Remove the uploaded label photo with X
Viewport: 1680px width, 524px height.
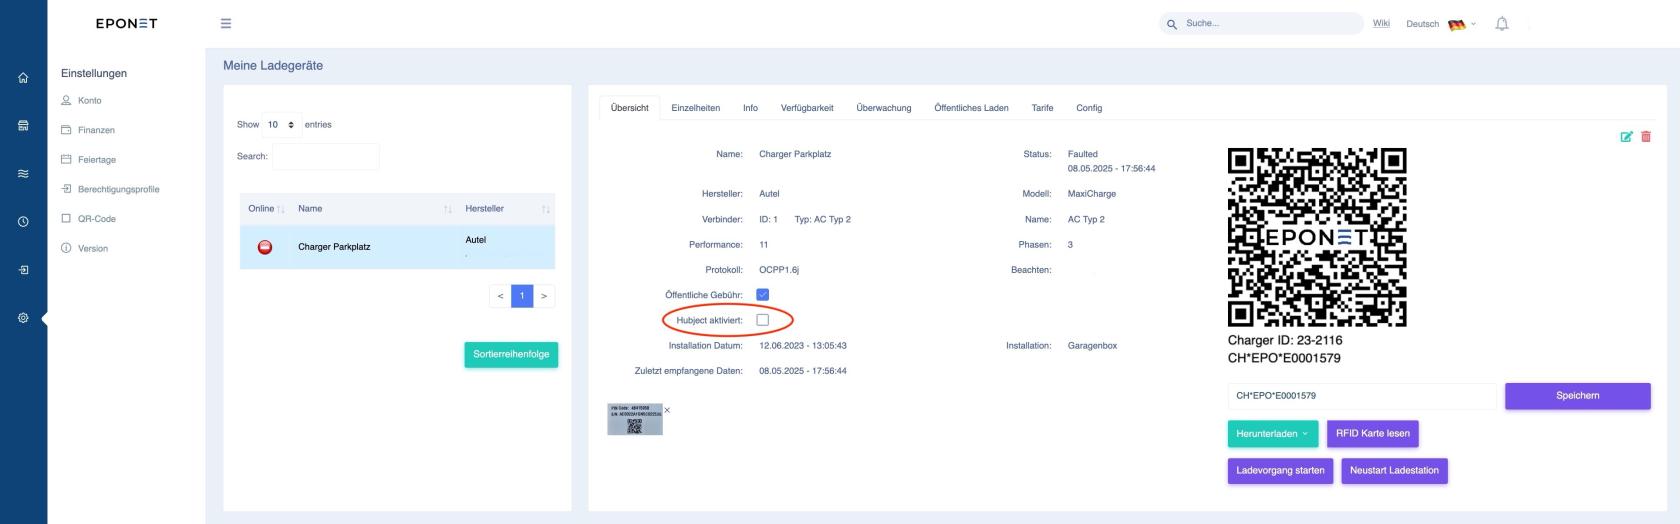[667, 410]
